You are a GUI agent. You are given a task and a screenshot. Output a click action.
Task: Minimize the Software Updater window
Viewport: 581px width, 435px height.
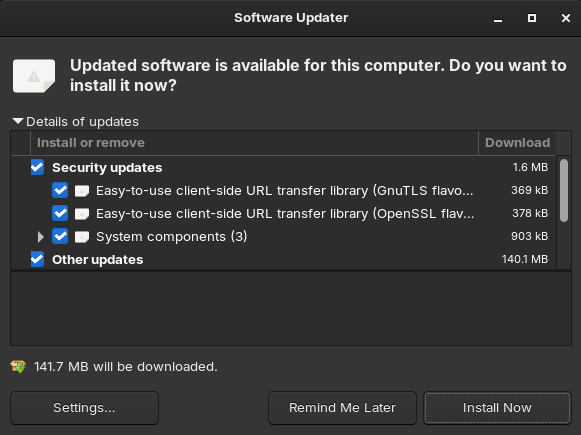(498, 18)
